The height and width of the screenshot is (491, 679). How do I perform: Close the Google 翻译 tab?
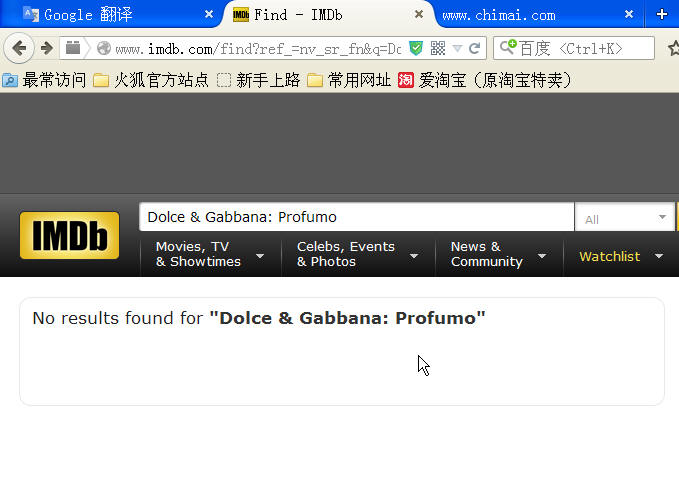(x=209, y=14)
